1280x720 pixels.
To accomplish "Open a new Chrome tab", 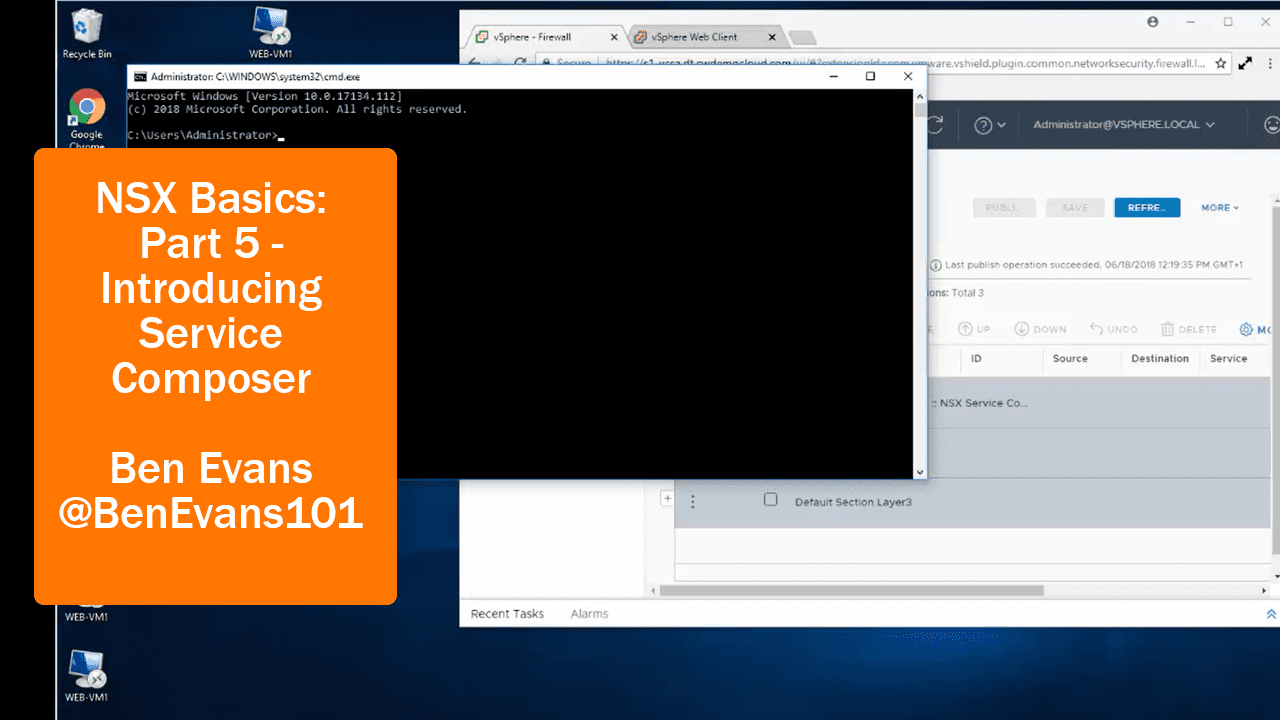I will pyautogui.click(x=802, y=38).
